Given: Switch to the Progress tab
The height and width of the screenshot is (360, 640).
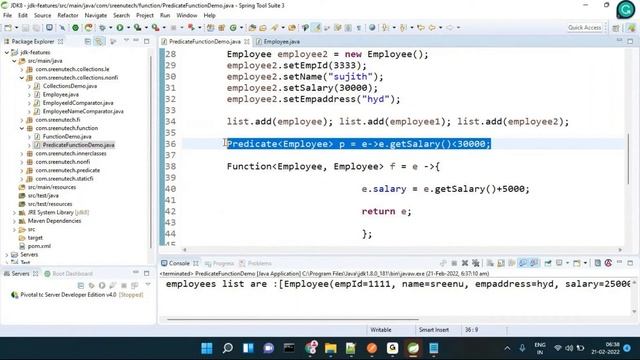Looking at the screenshot, I should pos(220,263).
